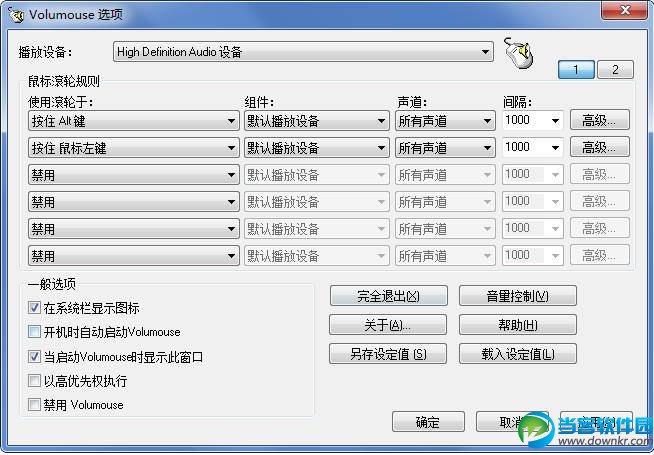Open 帮助(H)
Viewport: 654px width, 455px height.
coord(518,325)
